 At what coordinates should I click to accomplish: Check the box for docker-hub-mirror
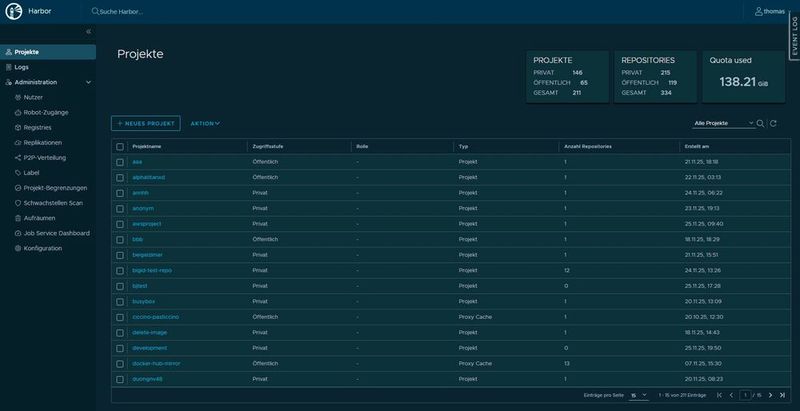(120, 364)
